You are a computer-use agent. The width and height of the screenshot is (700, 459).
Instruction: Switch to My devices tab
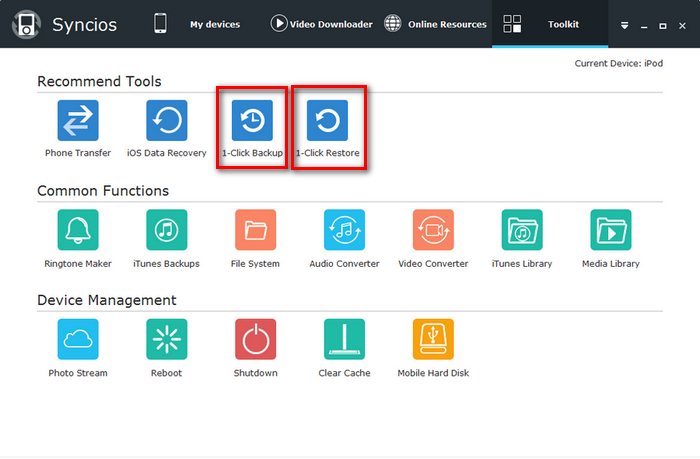[215, 25]
